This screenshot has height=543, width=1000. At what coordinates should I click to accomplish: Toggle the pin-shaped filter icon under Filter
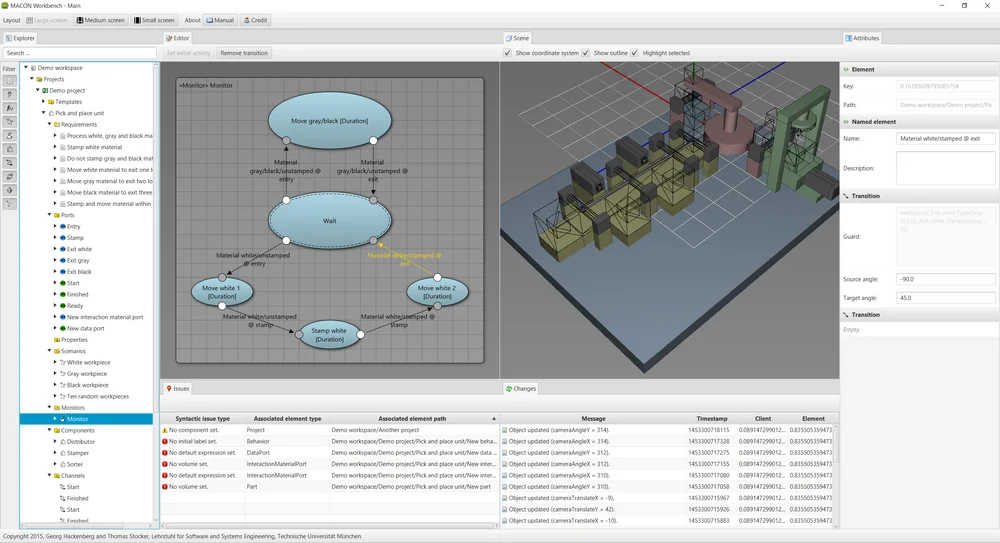pyautogui.click(x=10, y=94)
